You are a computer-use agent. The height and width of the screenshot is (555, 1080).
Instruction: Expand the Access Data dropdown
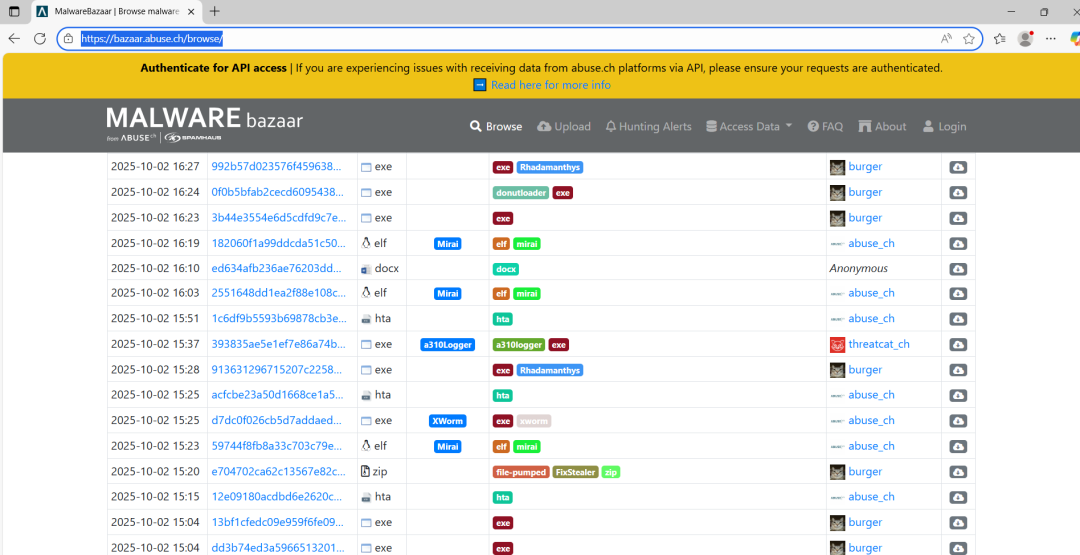click(x=749, y=127)
